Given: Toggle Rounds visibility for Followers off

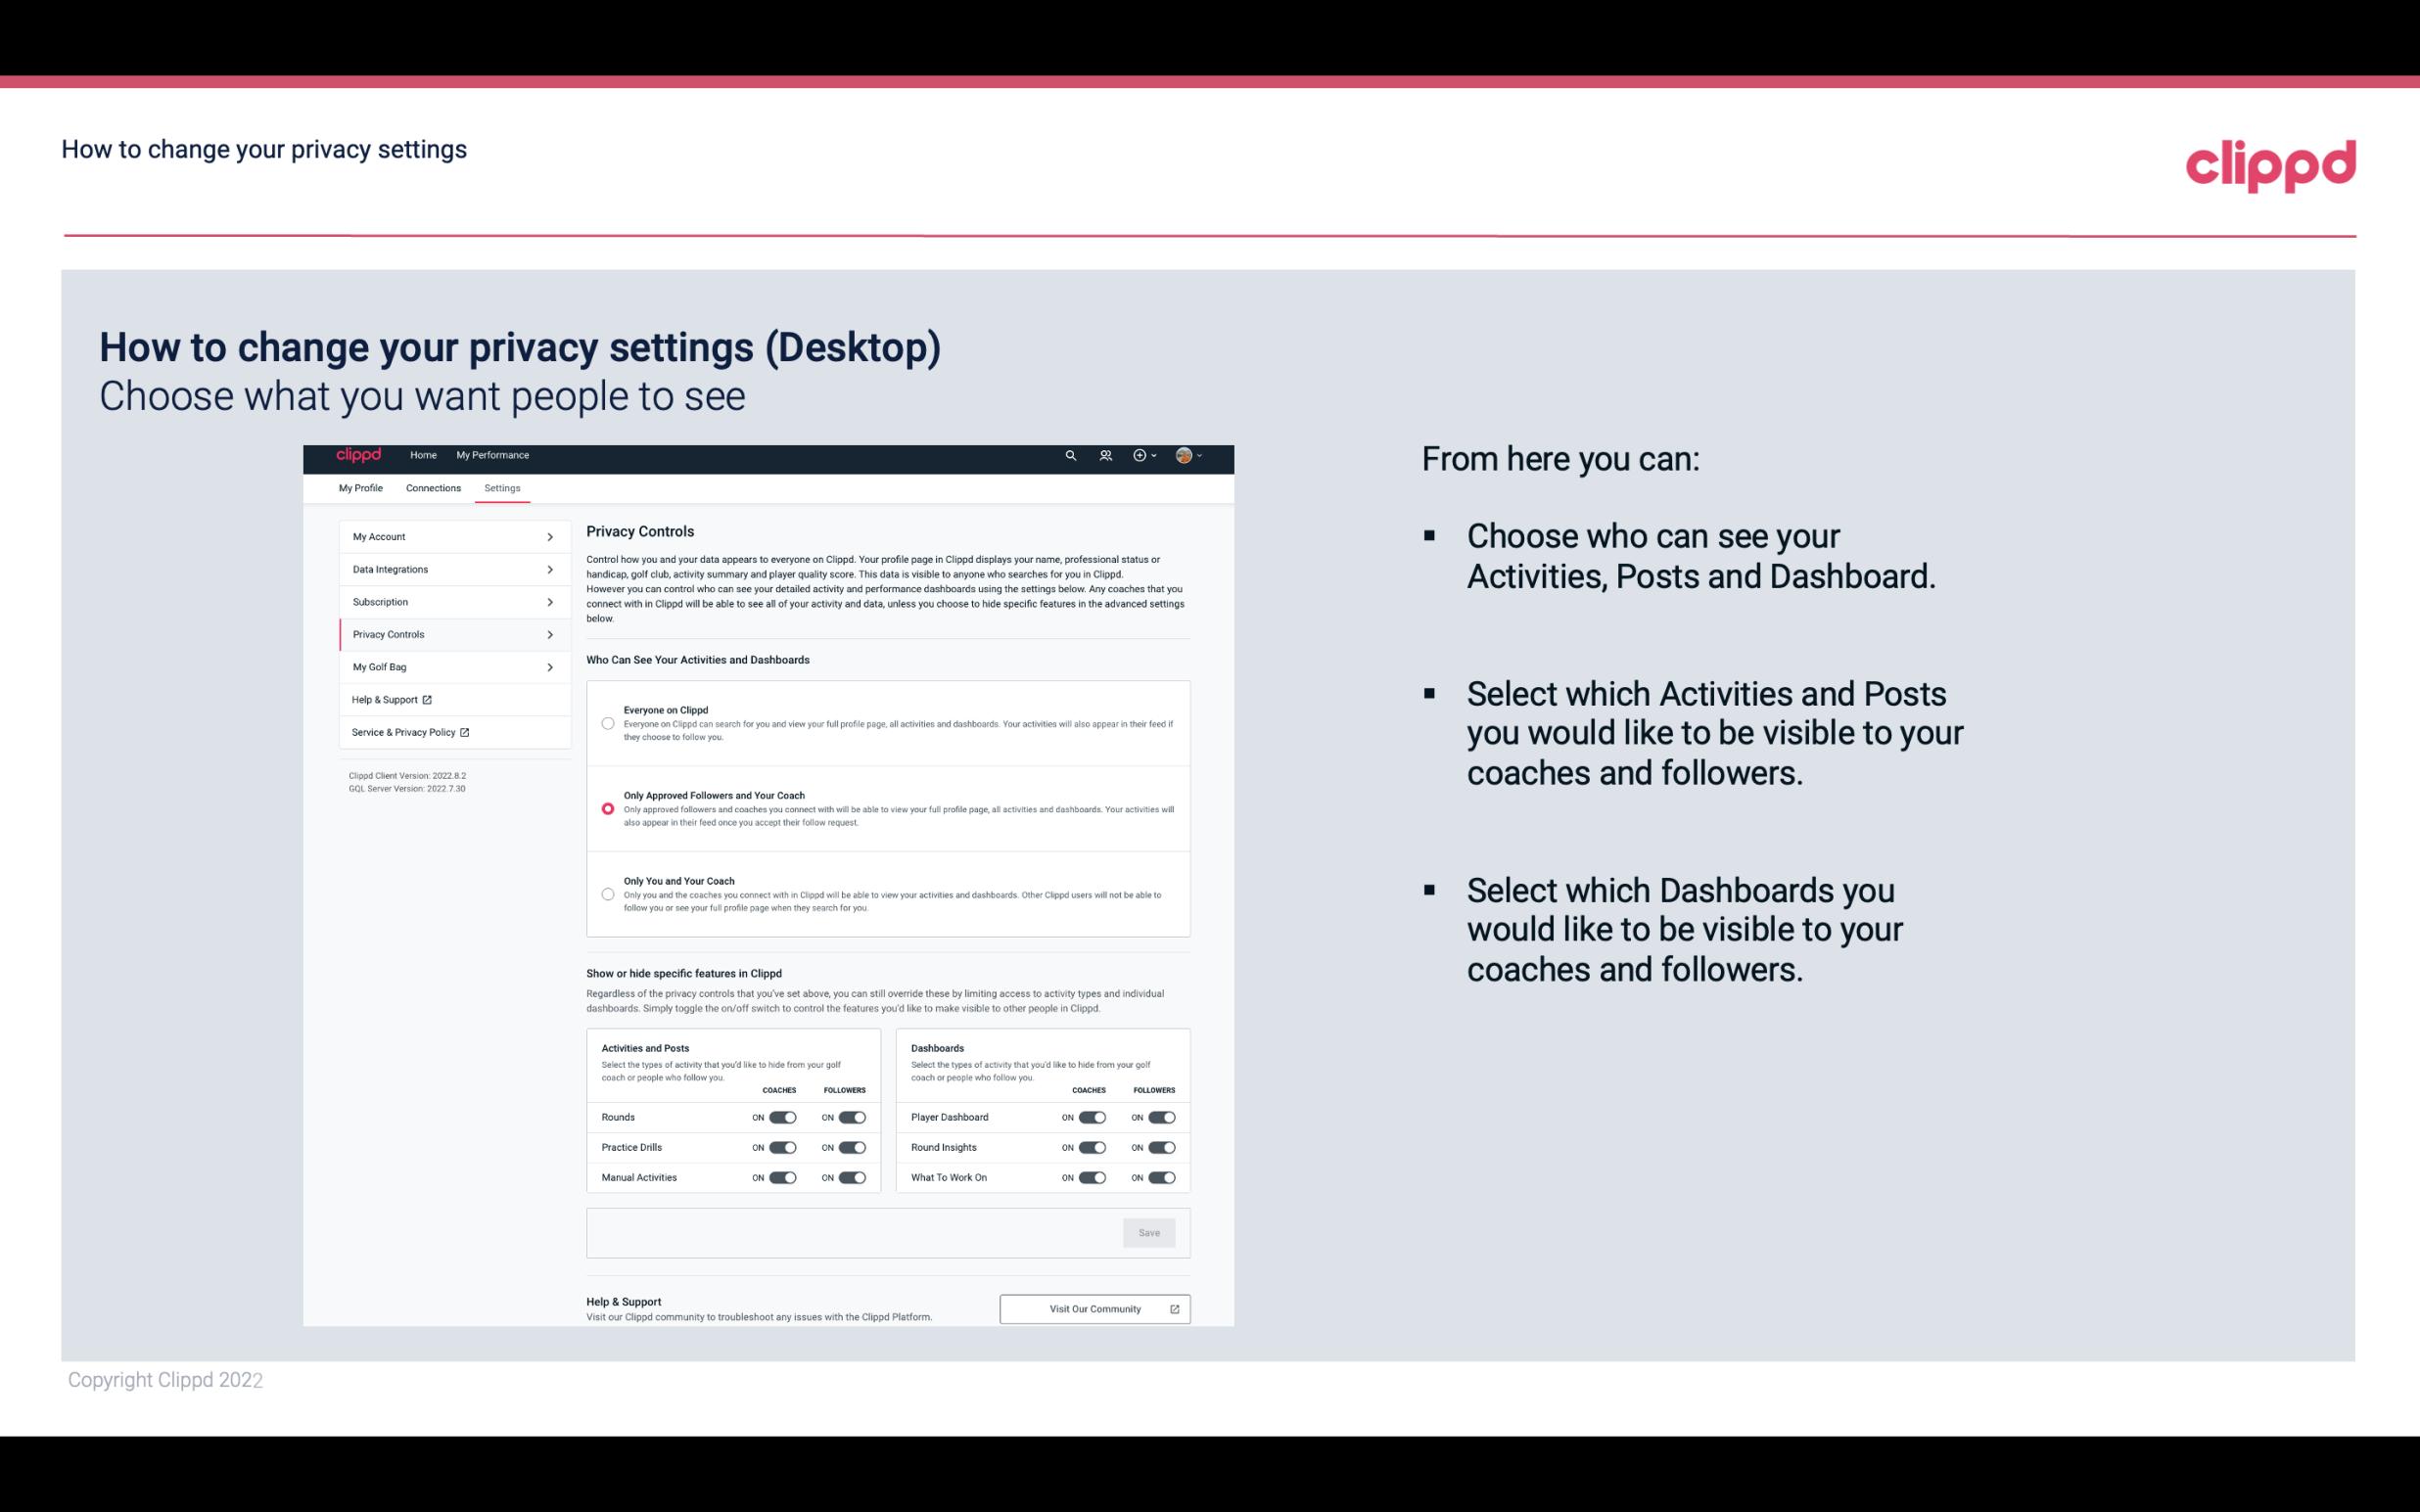Looking at the screenshot, I should [852, 1117].
